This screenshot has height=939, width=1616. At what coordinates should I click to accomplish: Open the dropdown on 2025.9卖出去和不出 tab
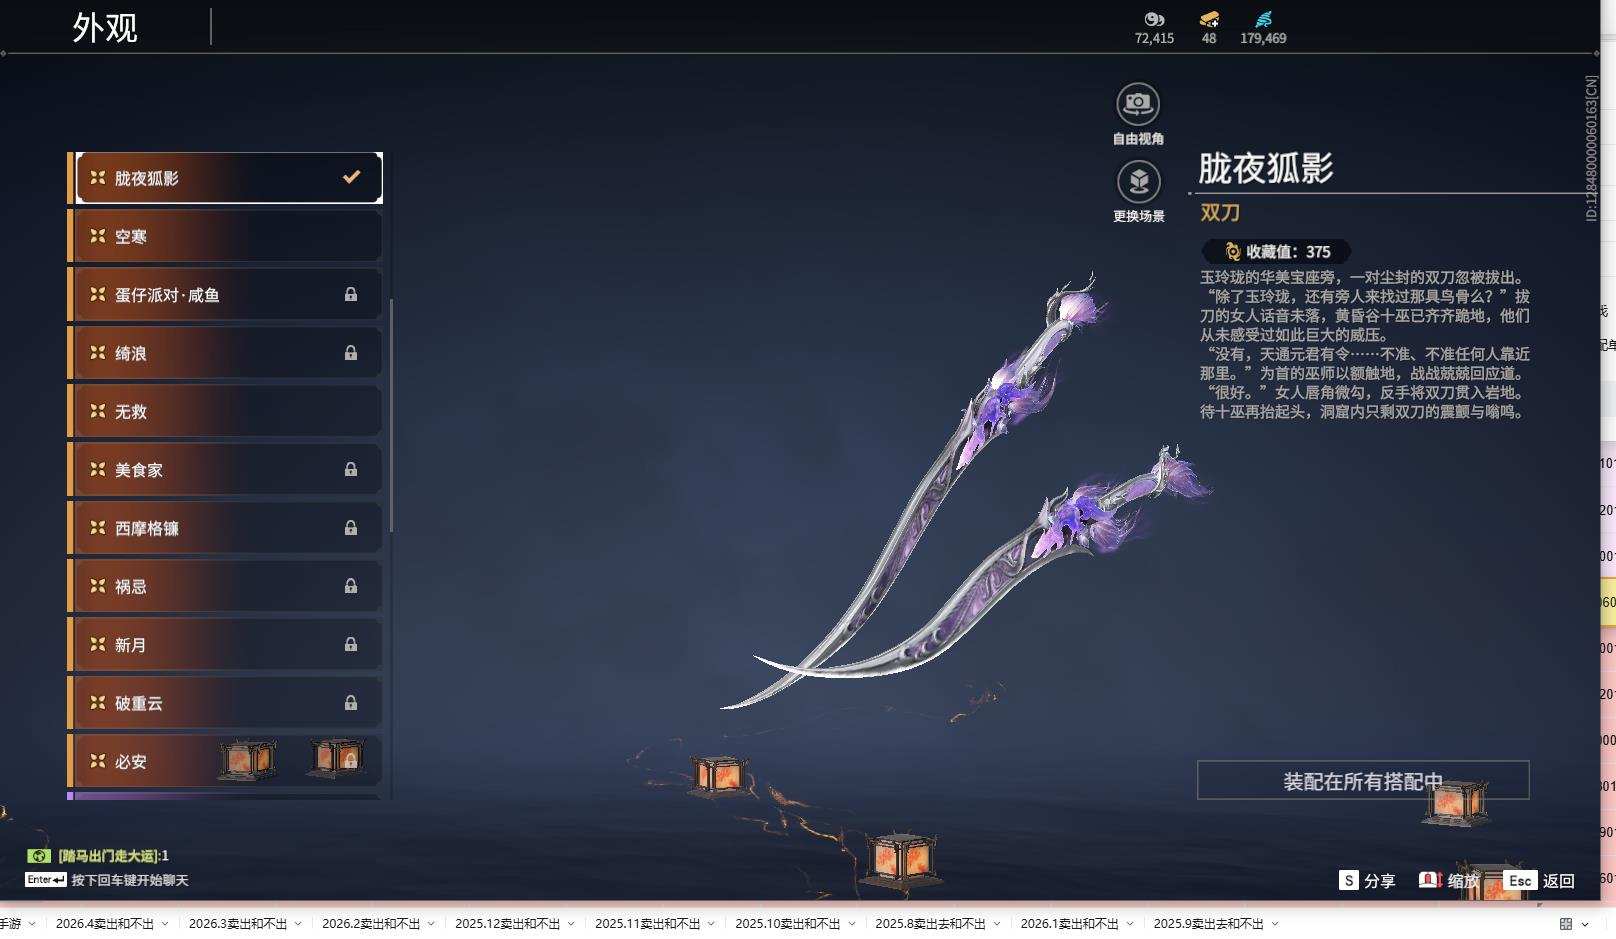[x=1276, y=925]
